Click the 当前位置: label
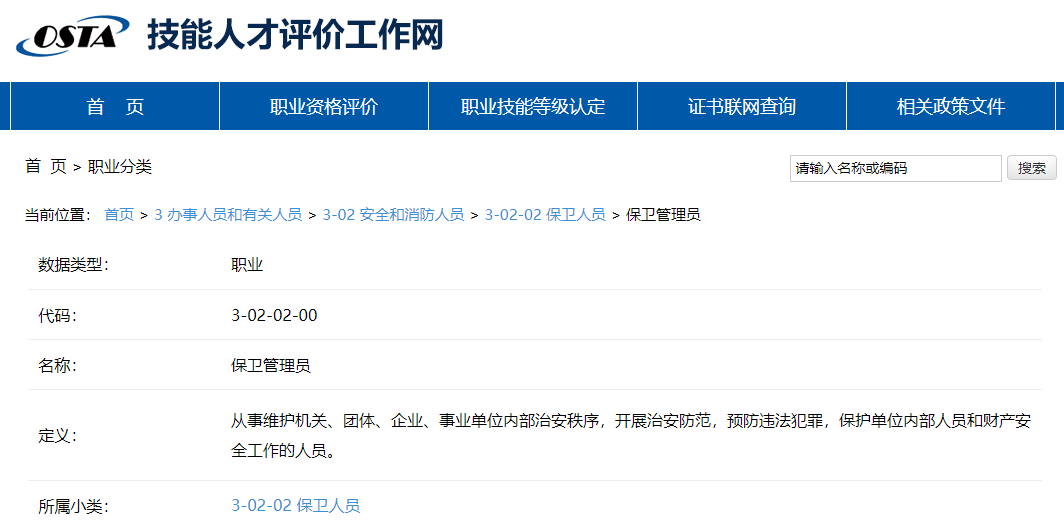This screenshot has height=524, width=1064. click(58, 215)
